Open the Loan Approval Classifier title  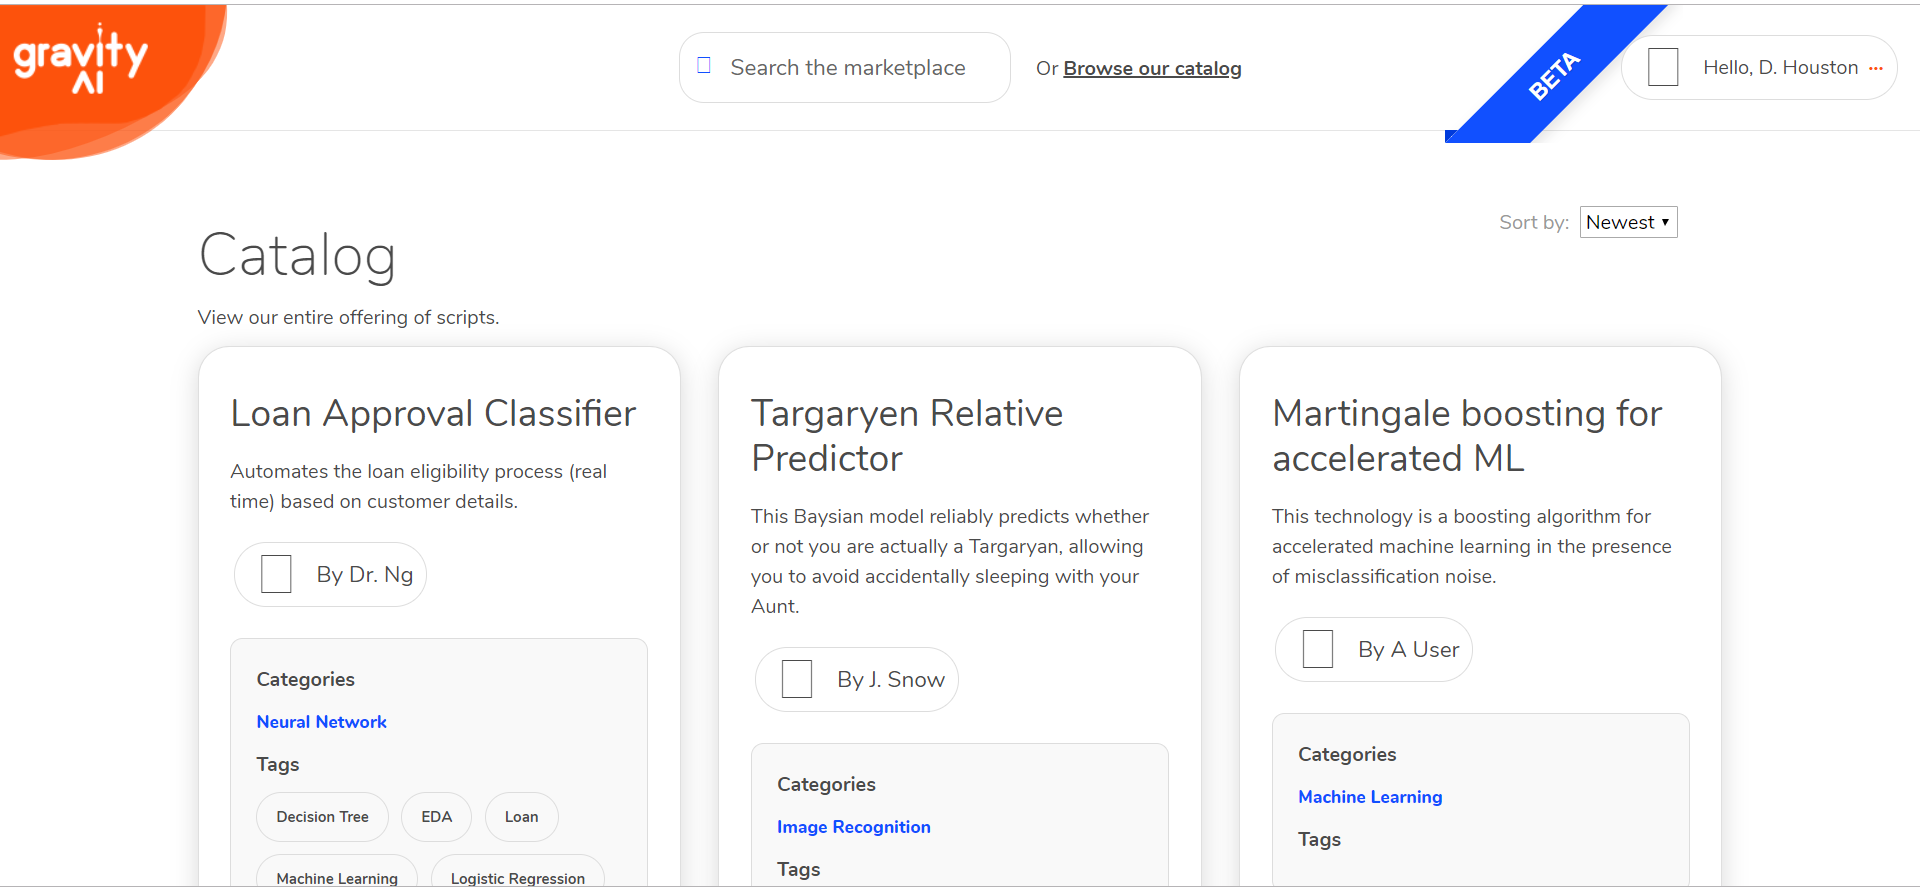click(433, 413)
